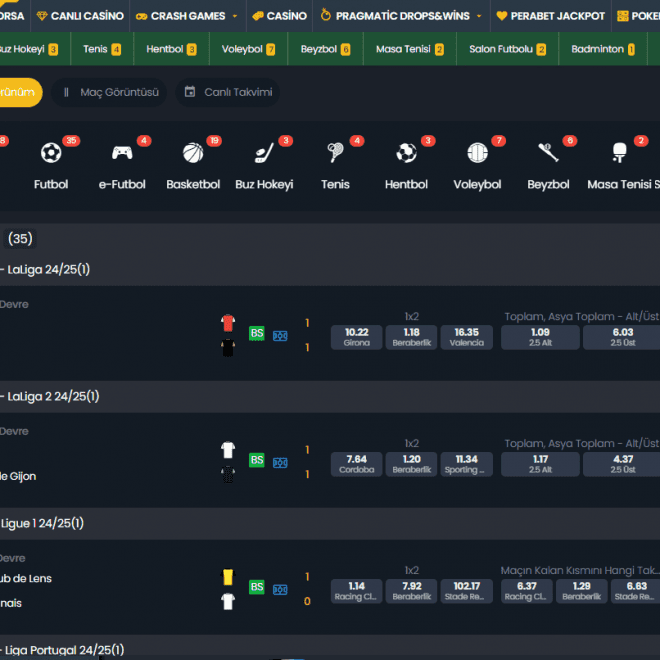Switch to Badminton tab
The image size is (660, 660).
[x=603, y=49]
